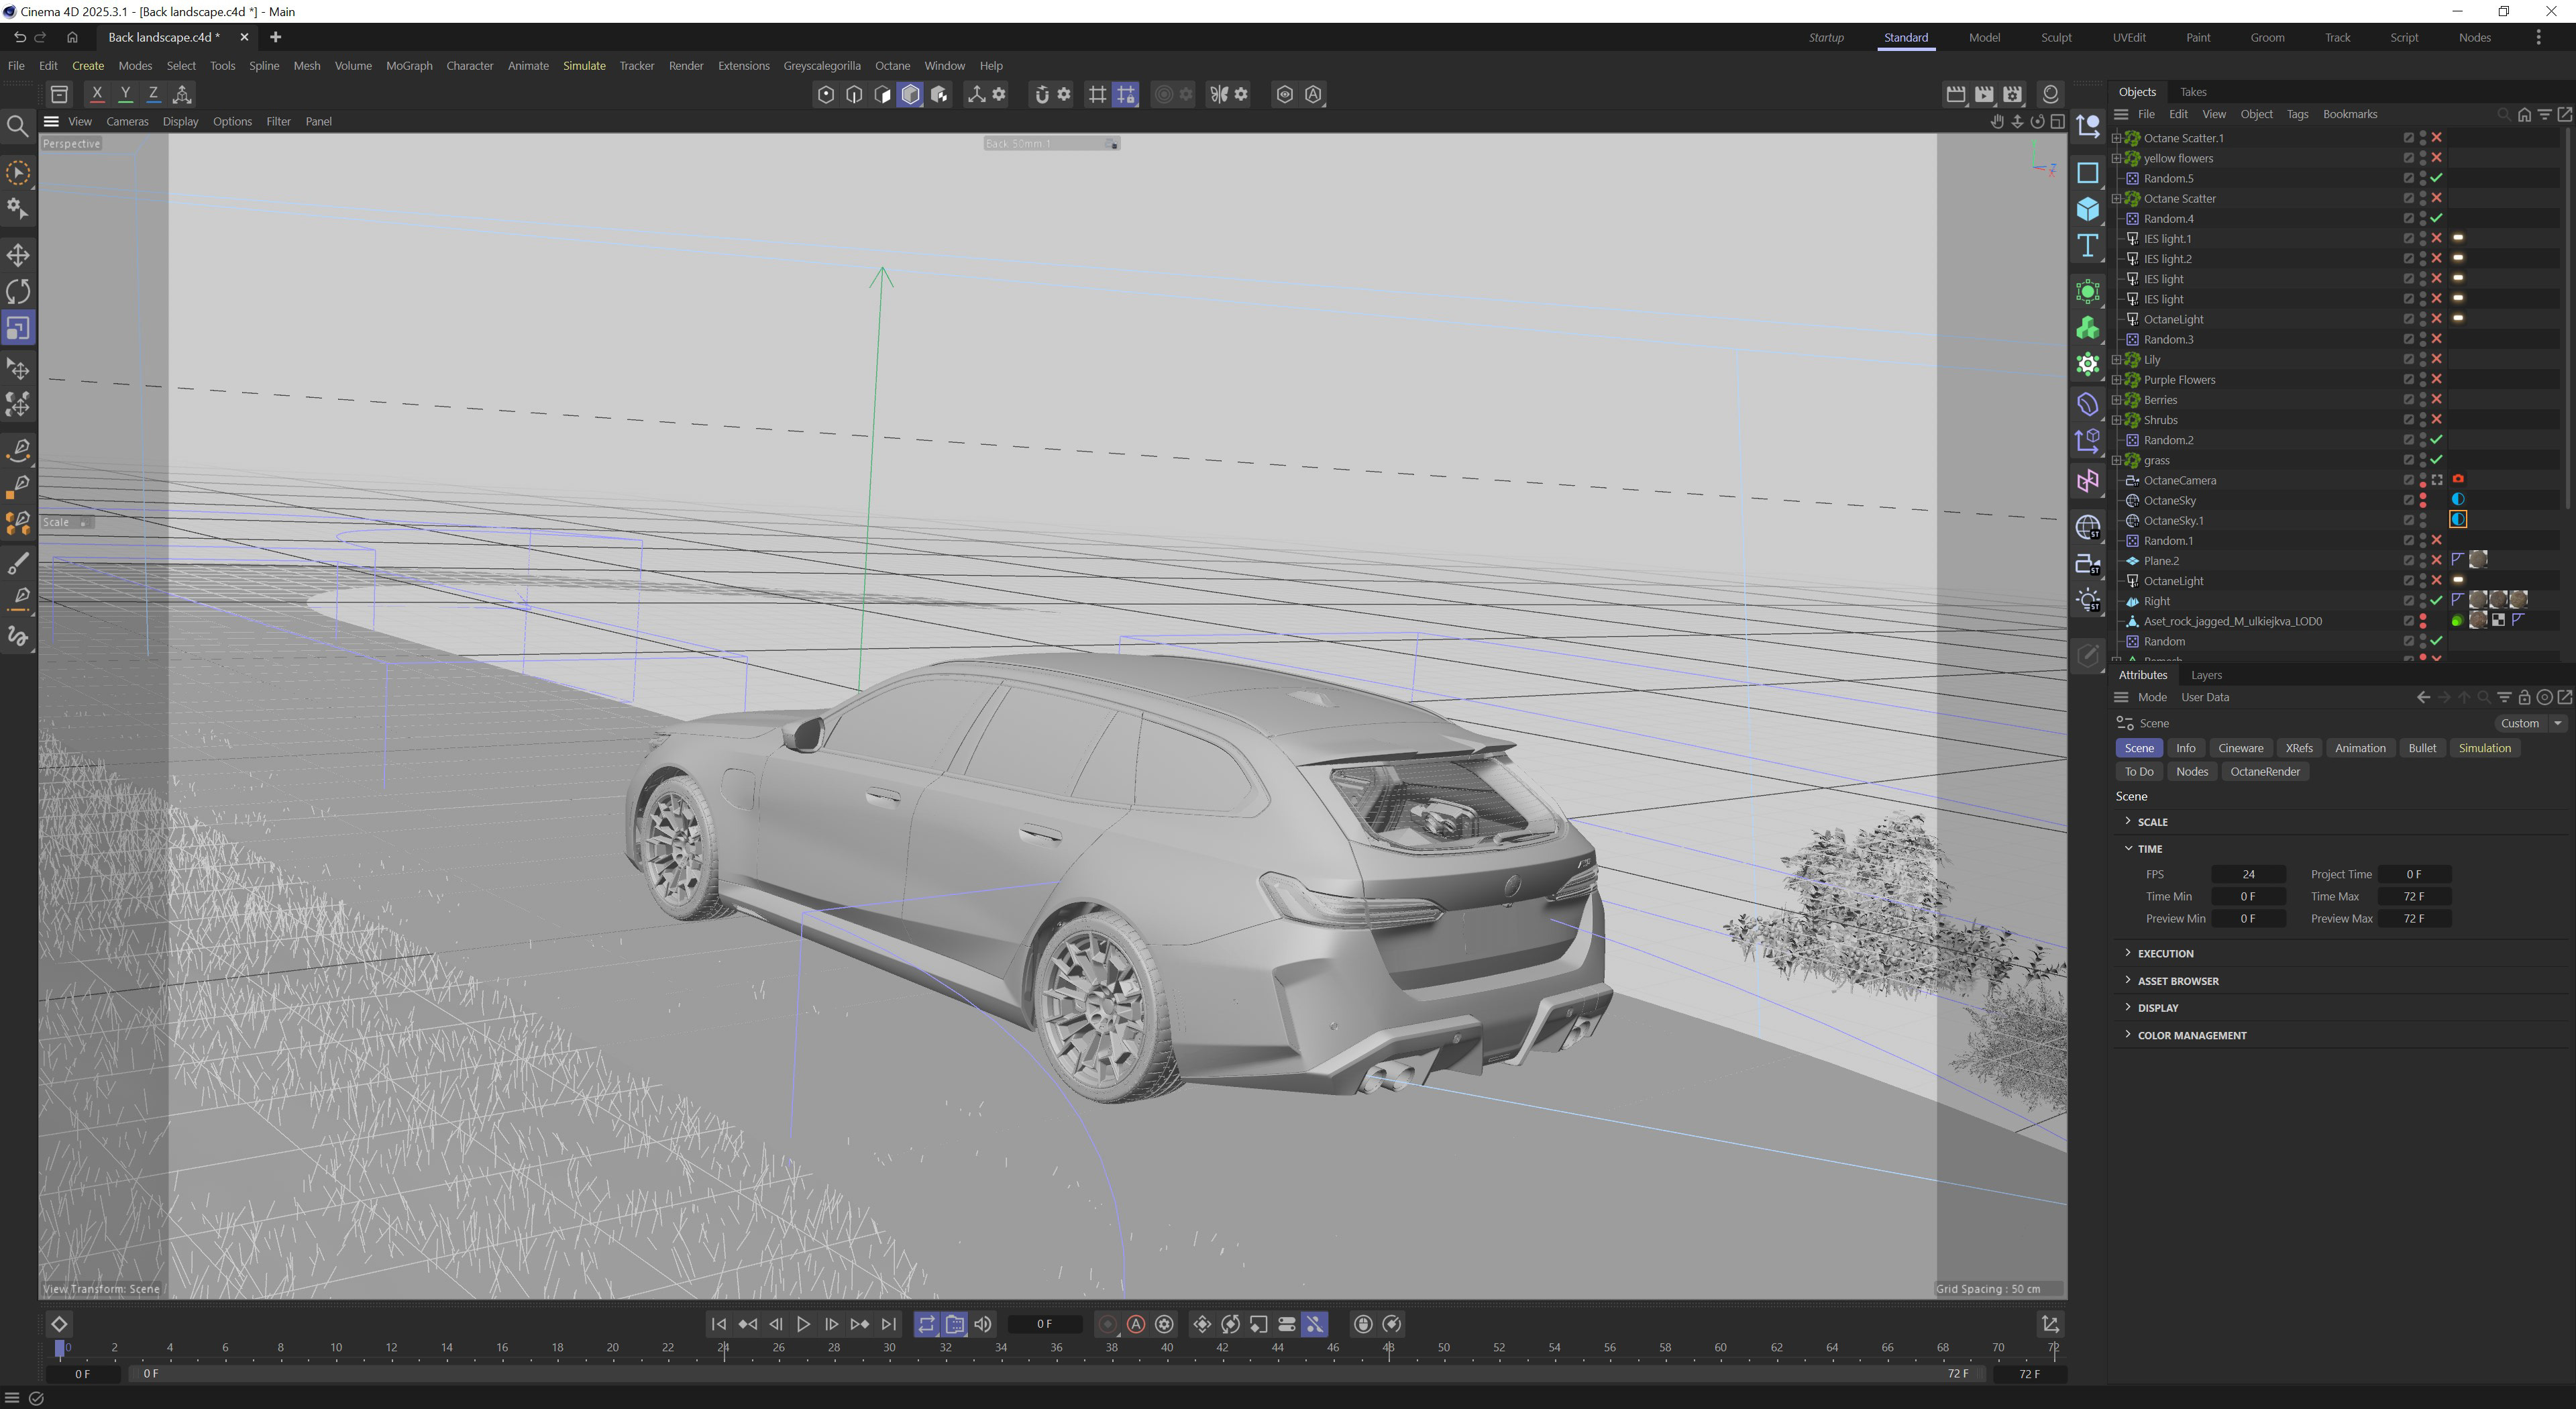Image resolution: width=2576 pixels, height=1409 pixels.
Task: Open the Simulate menu
Action: point(584,66)
